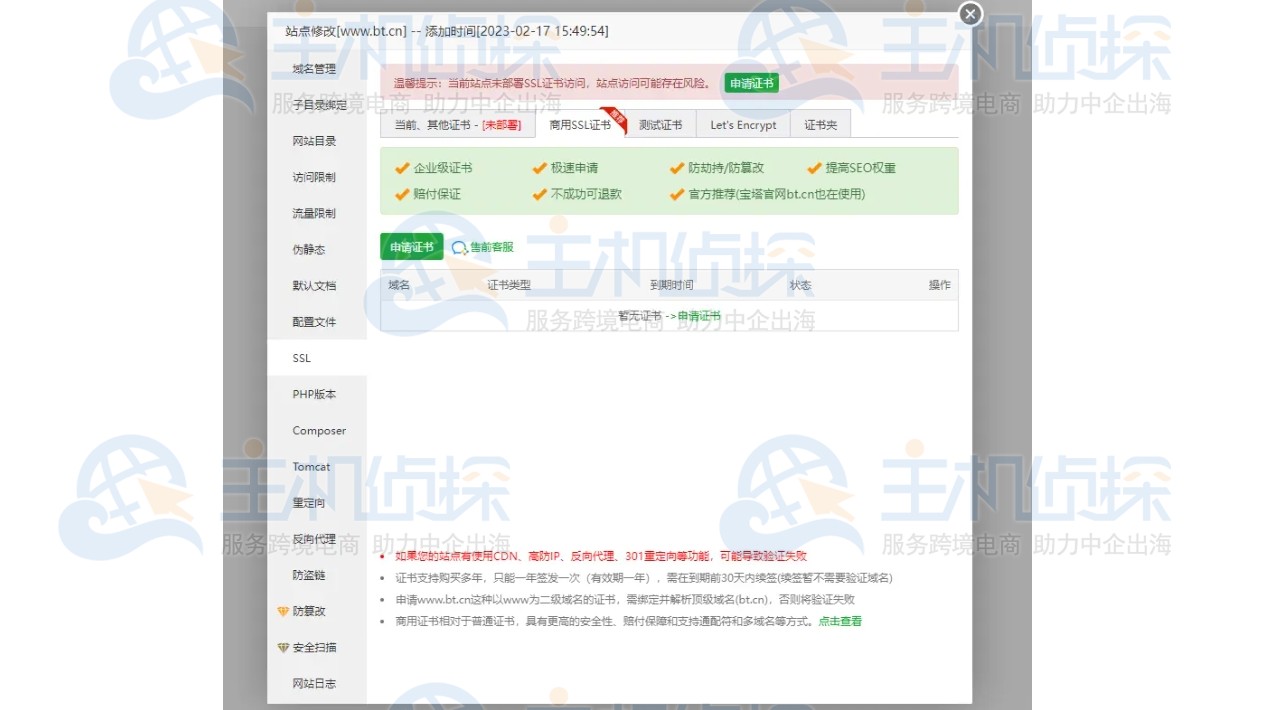Click the shield icon beside 防篡改
The image size is (1265, 710).
284,611
